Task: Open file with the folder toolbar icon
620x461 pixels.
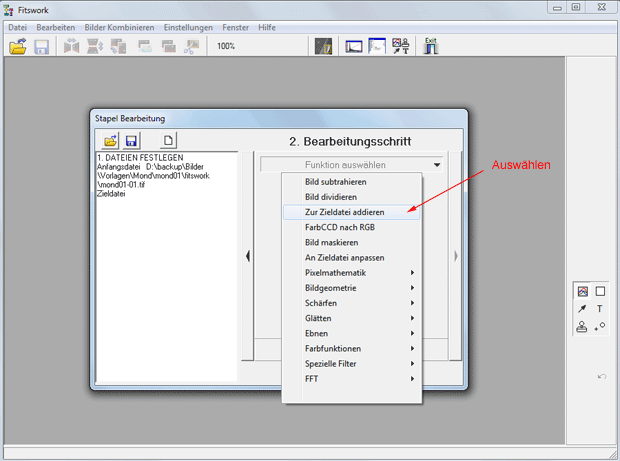Action: (x=18, y=47)
